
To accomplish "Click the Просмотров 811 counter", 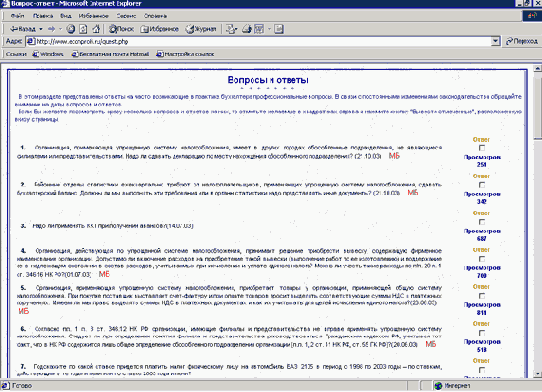I will pos(482,309).
